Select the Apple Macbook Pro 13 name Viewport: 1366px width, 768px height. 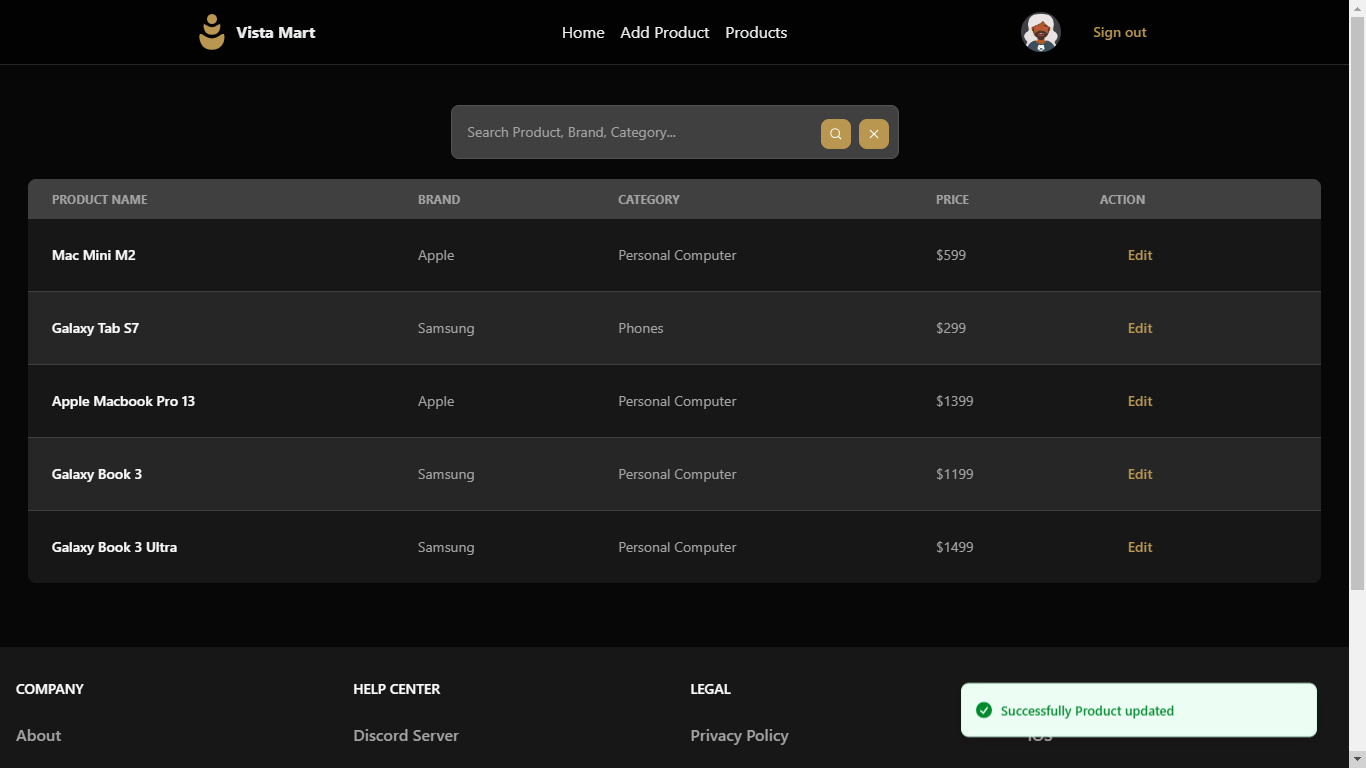(x=123, y=401)
